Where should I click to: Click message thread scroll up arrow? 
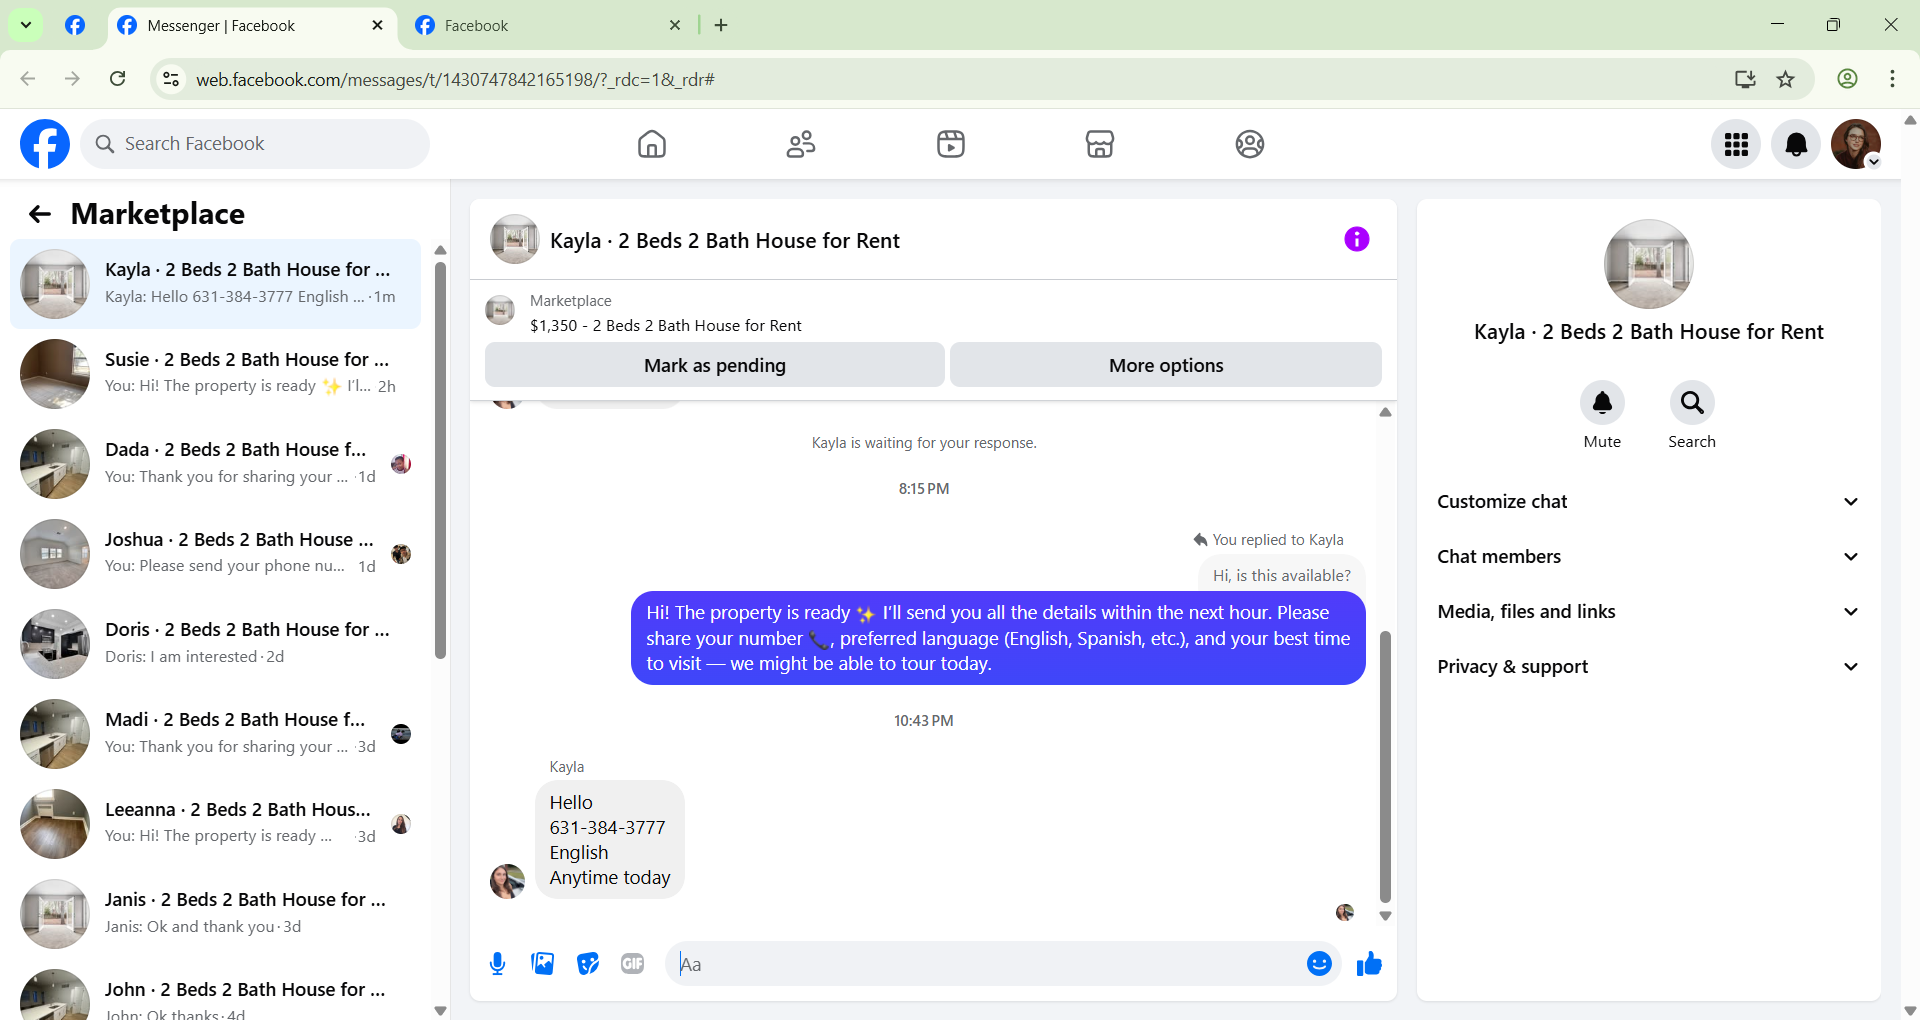point(1385,412)
